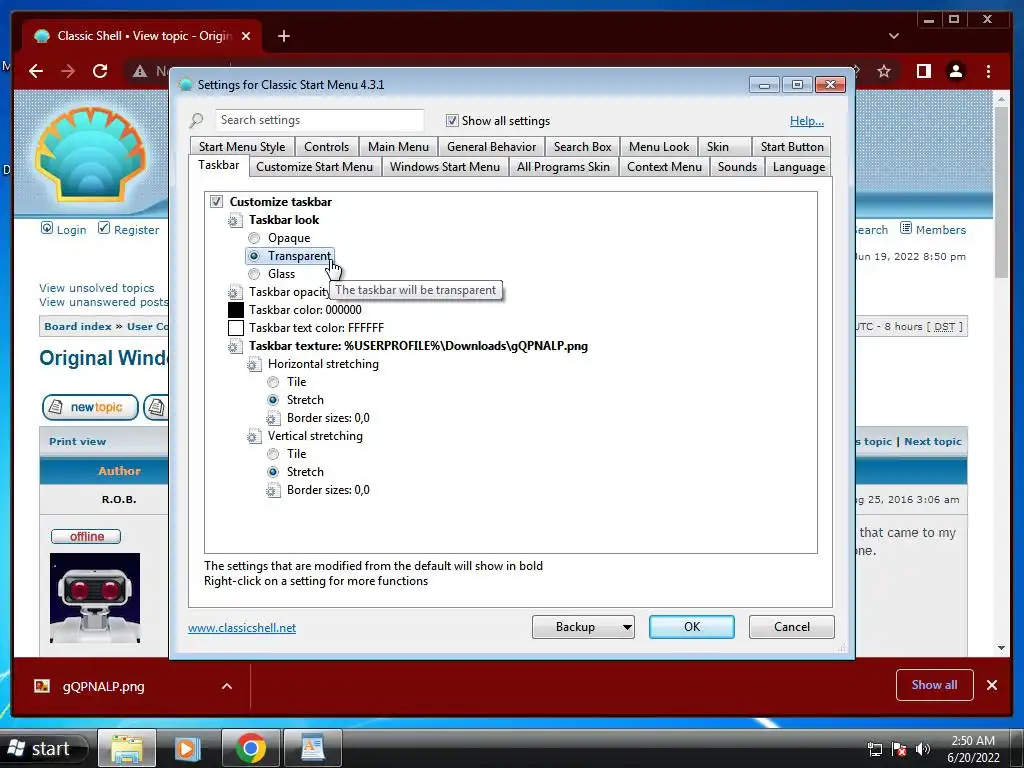Open the WordPad taskbar item
The width and height of the screenshot is (1024, 768).
point(313,748)
